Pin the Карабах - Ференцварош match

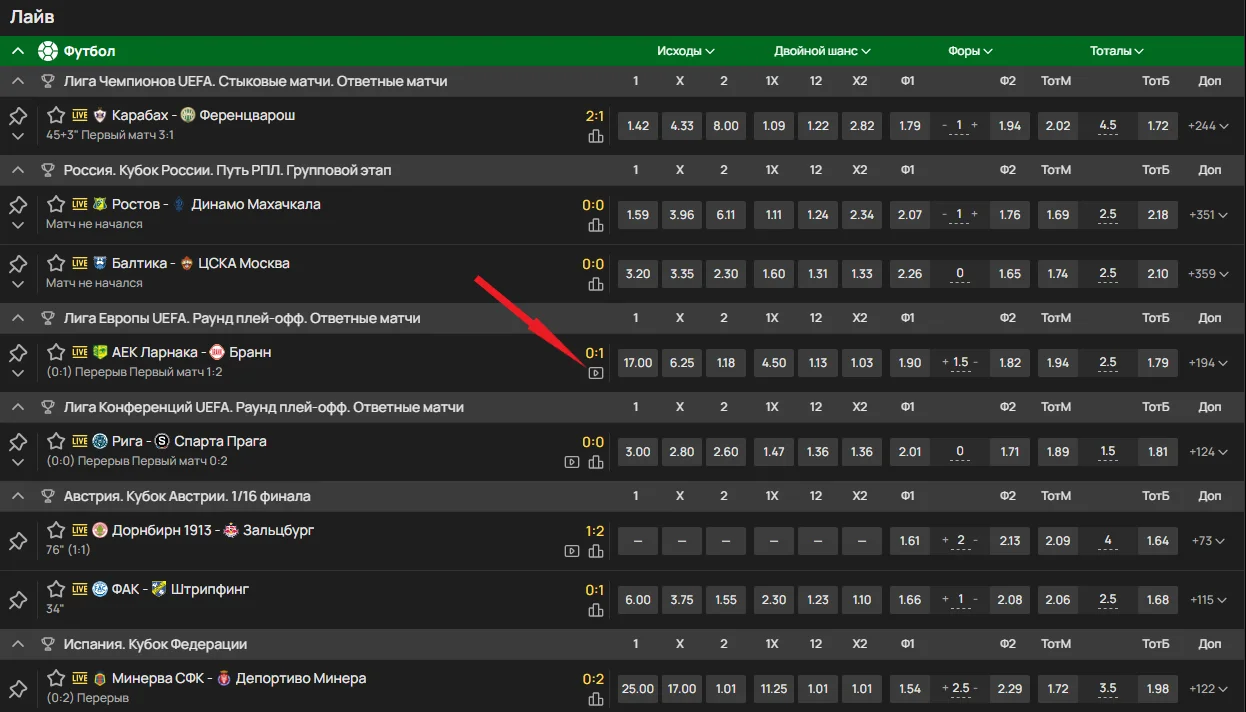18,117
